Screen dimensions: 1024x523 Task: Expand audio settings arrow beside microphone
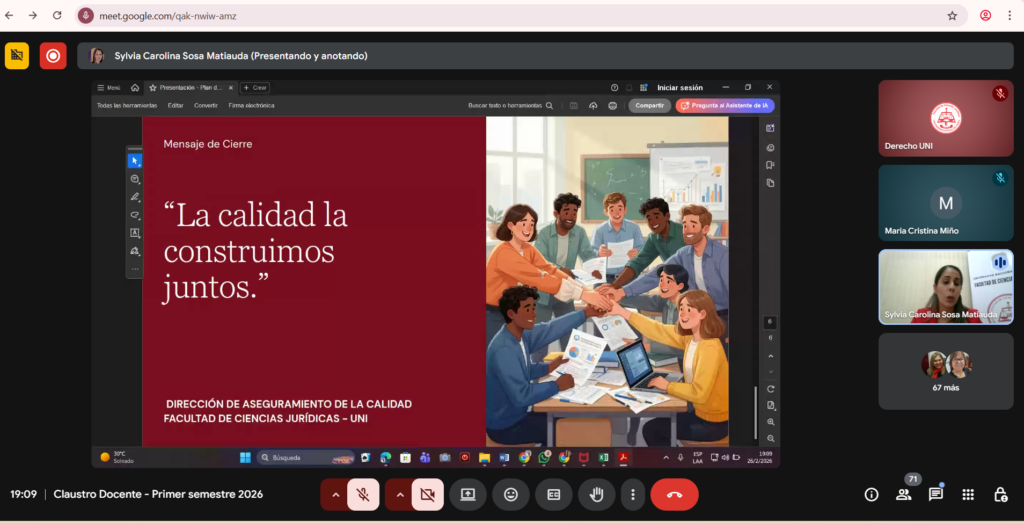coord(334,494)
